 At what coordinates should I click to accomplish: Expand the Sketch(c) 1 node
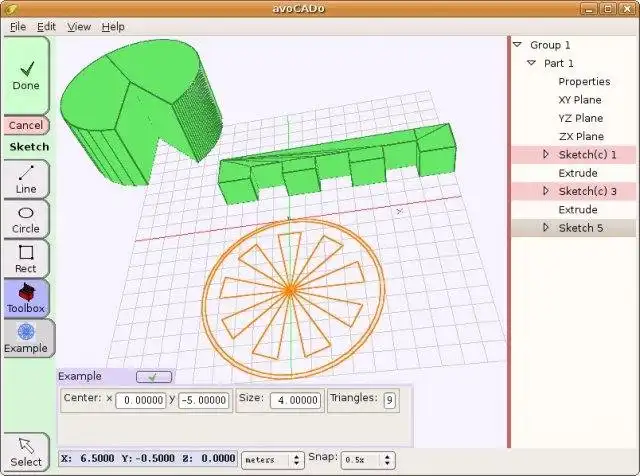point(546,154)
